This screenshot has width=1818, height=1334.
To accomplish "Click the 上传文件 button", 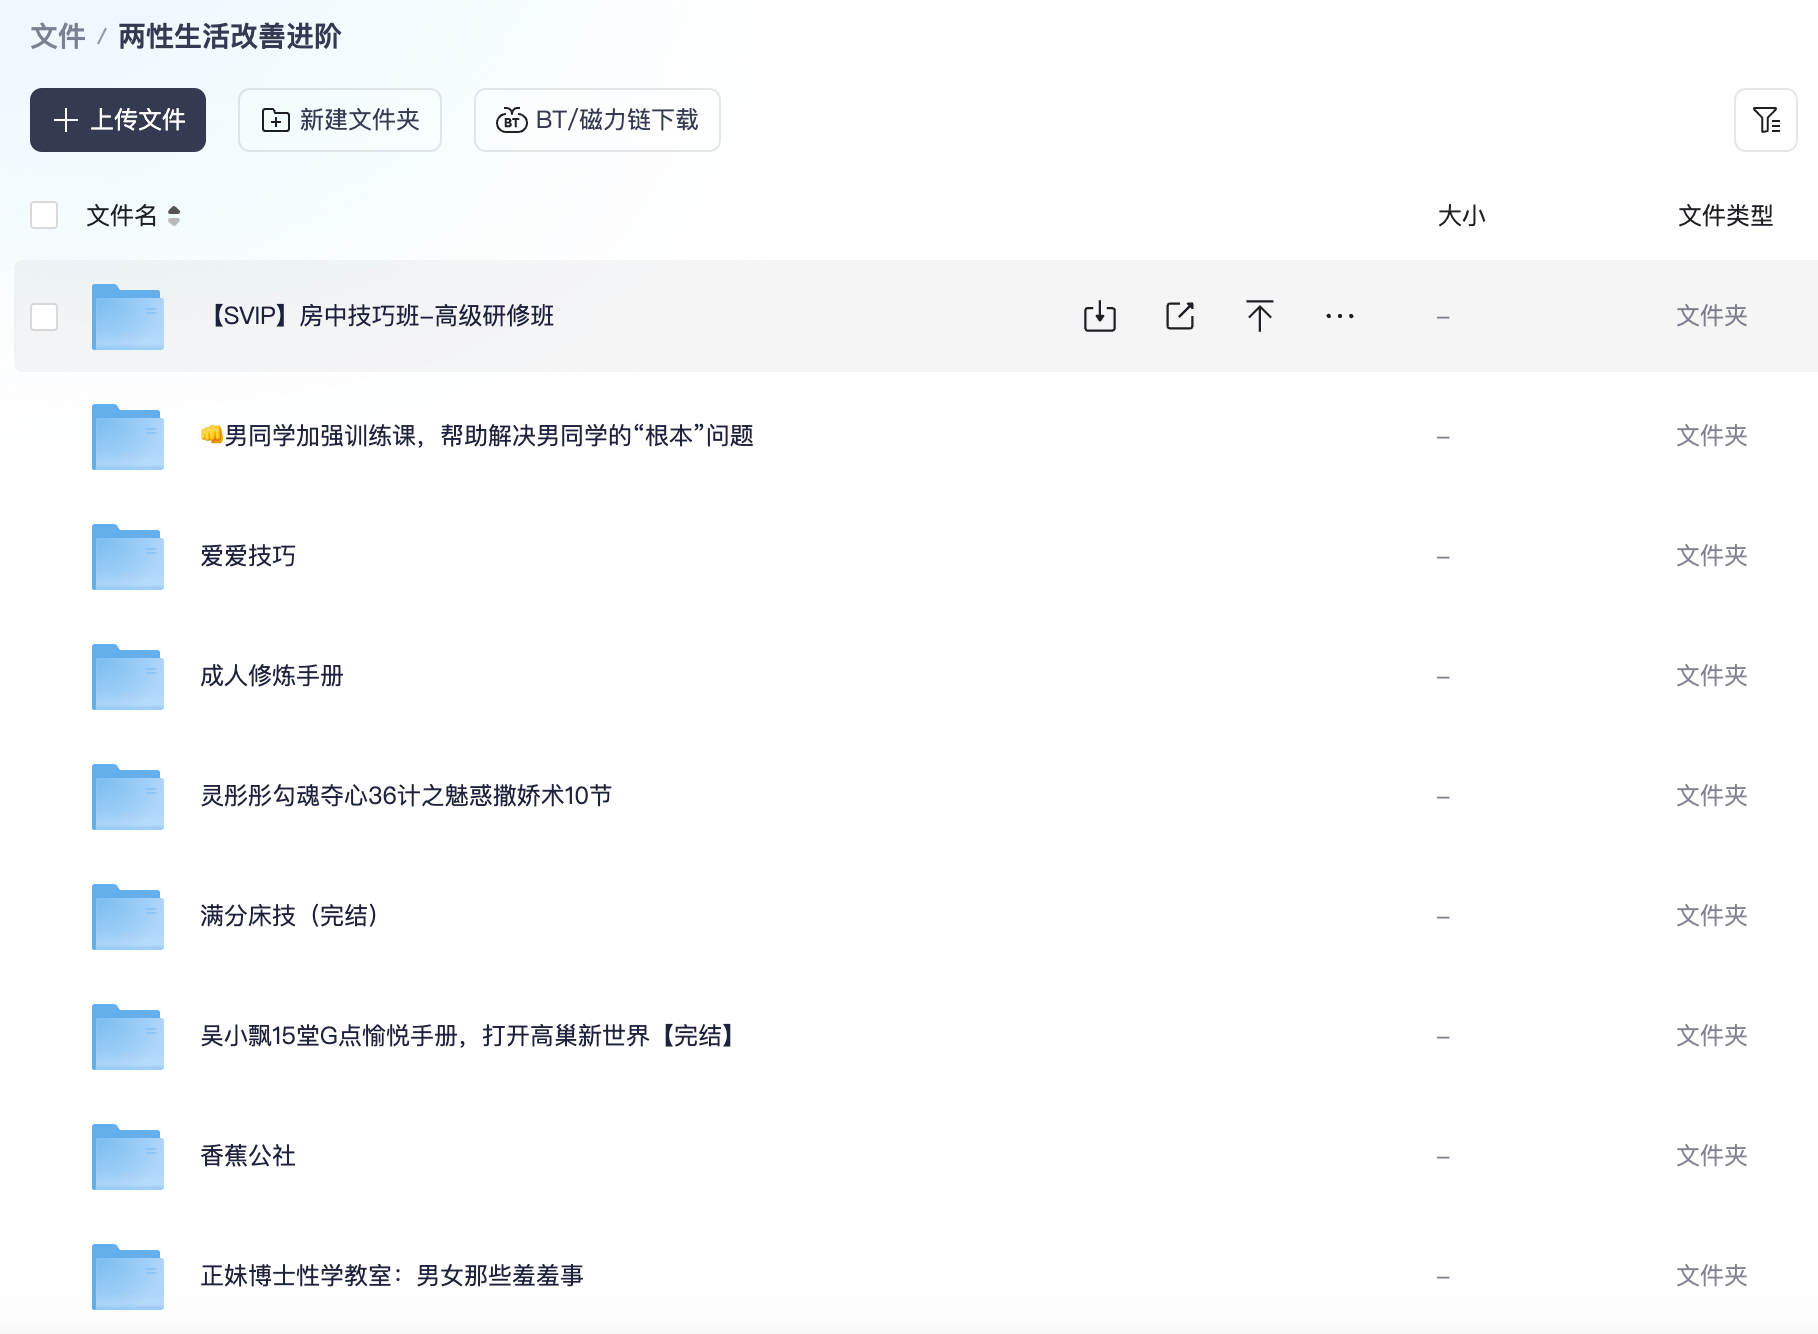I will coord(117,120).
